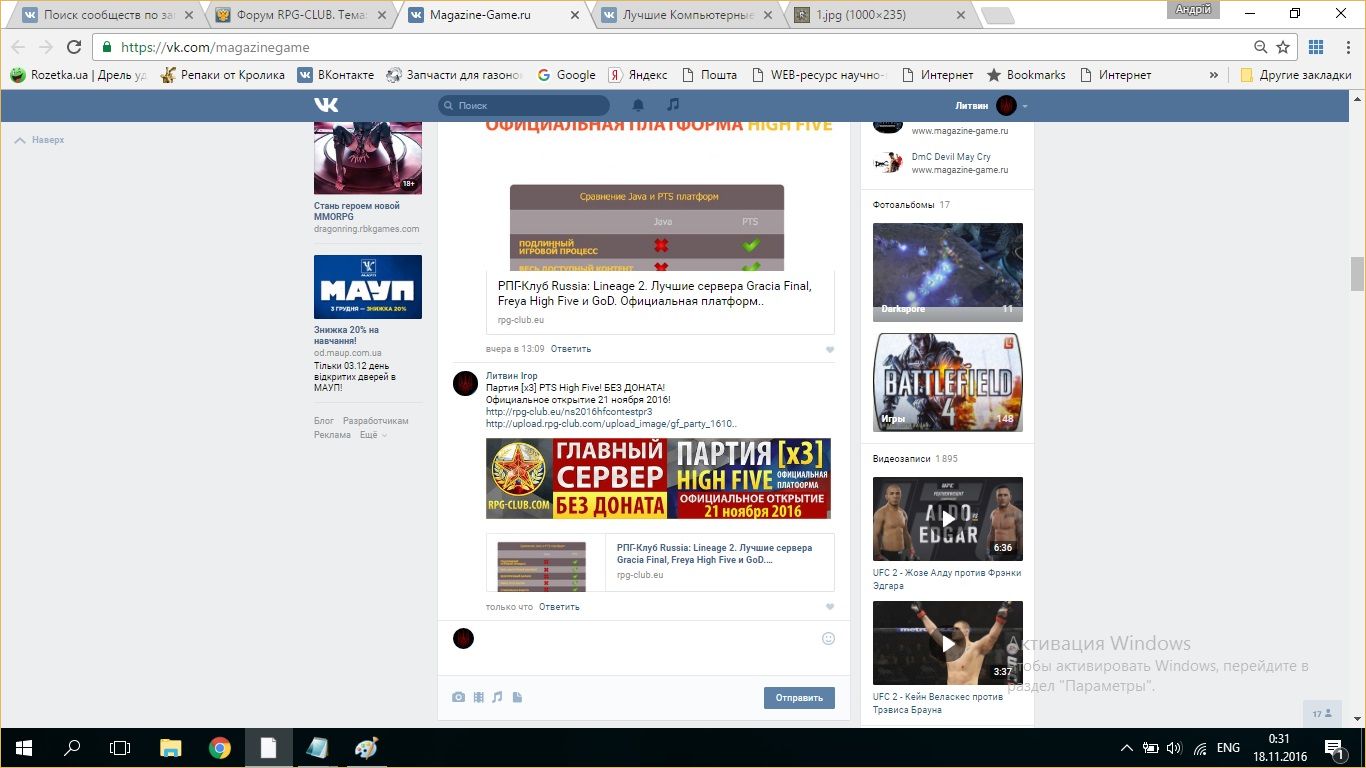Open the volume control in system tray
The width and height of the screenshot is (1366, 768).
point(1174,748)
